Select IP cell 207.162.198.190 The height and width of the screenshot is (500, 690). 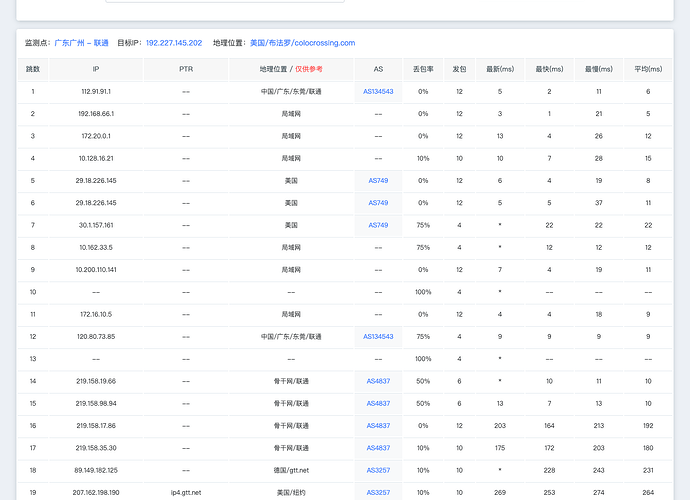pos(96,493)
